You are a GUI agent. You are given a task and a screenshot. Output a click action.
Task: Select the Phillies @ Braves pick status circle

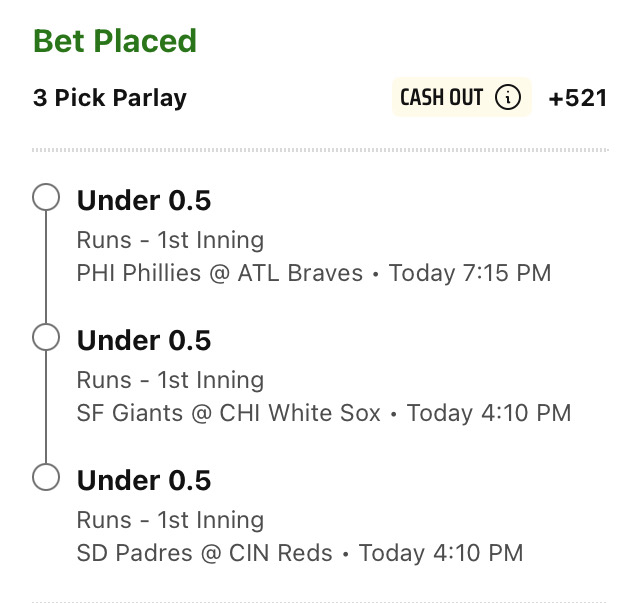46,197
